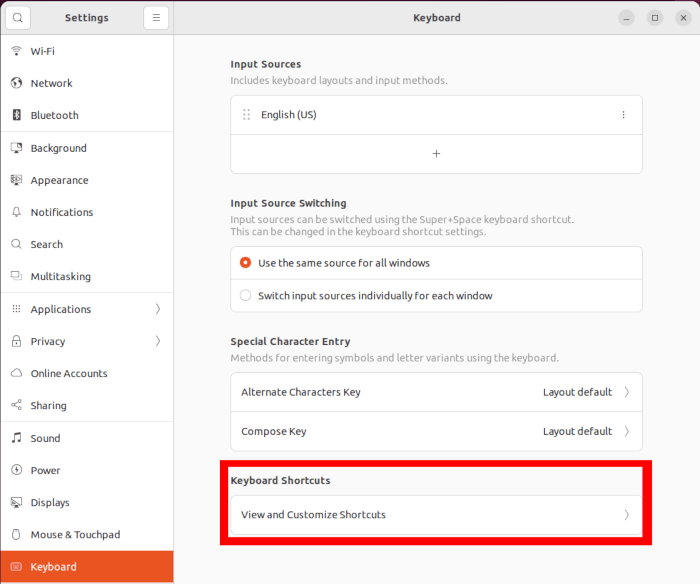This screenshot has width=700, height=584.
Task: Switch to Bluetooth settings
Action: pyautogui.click(x=87, y=115)
